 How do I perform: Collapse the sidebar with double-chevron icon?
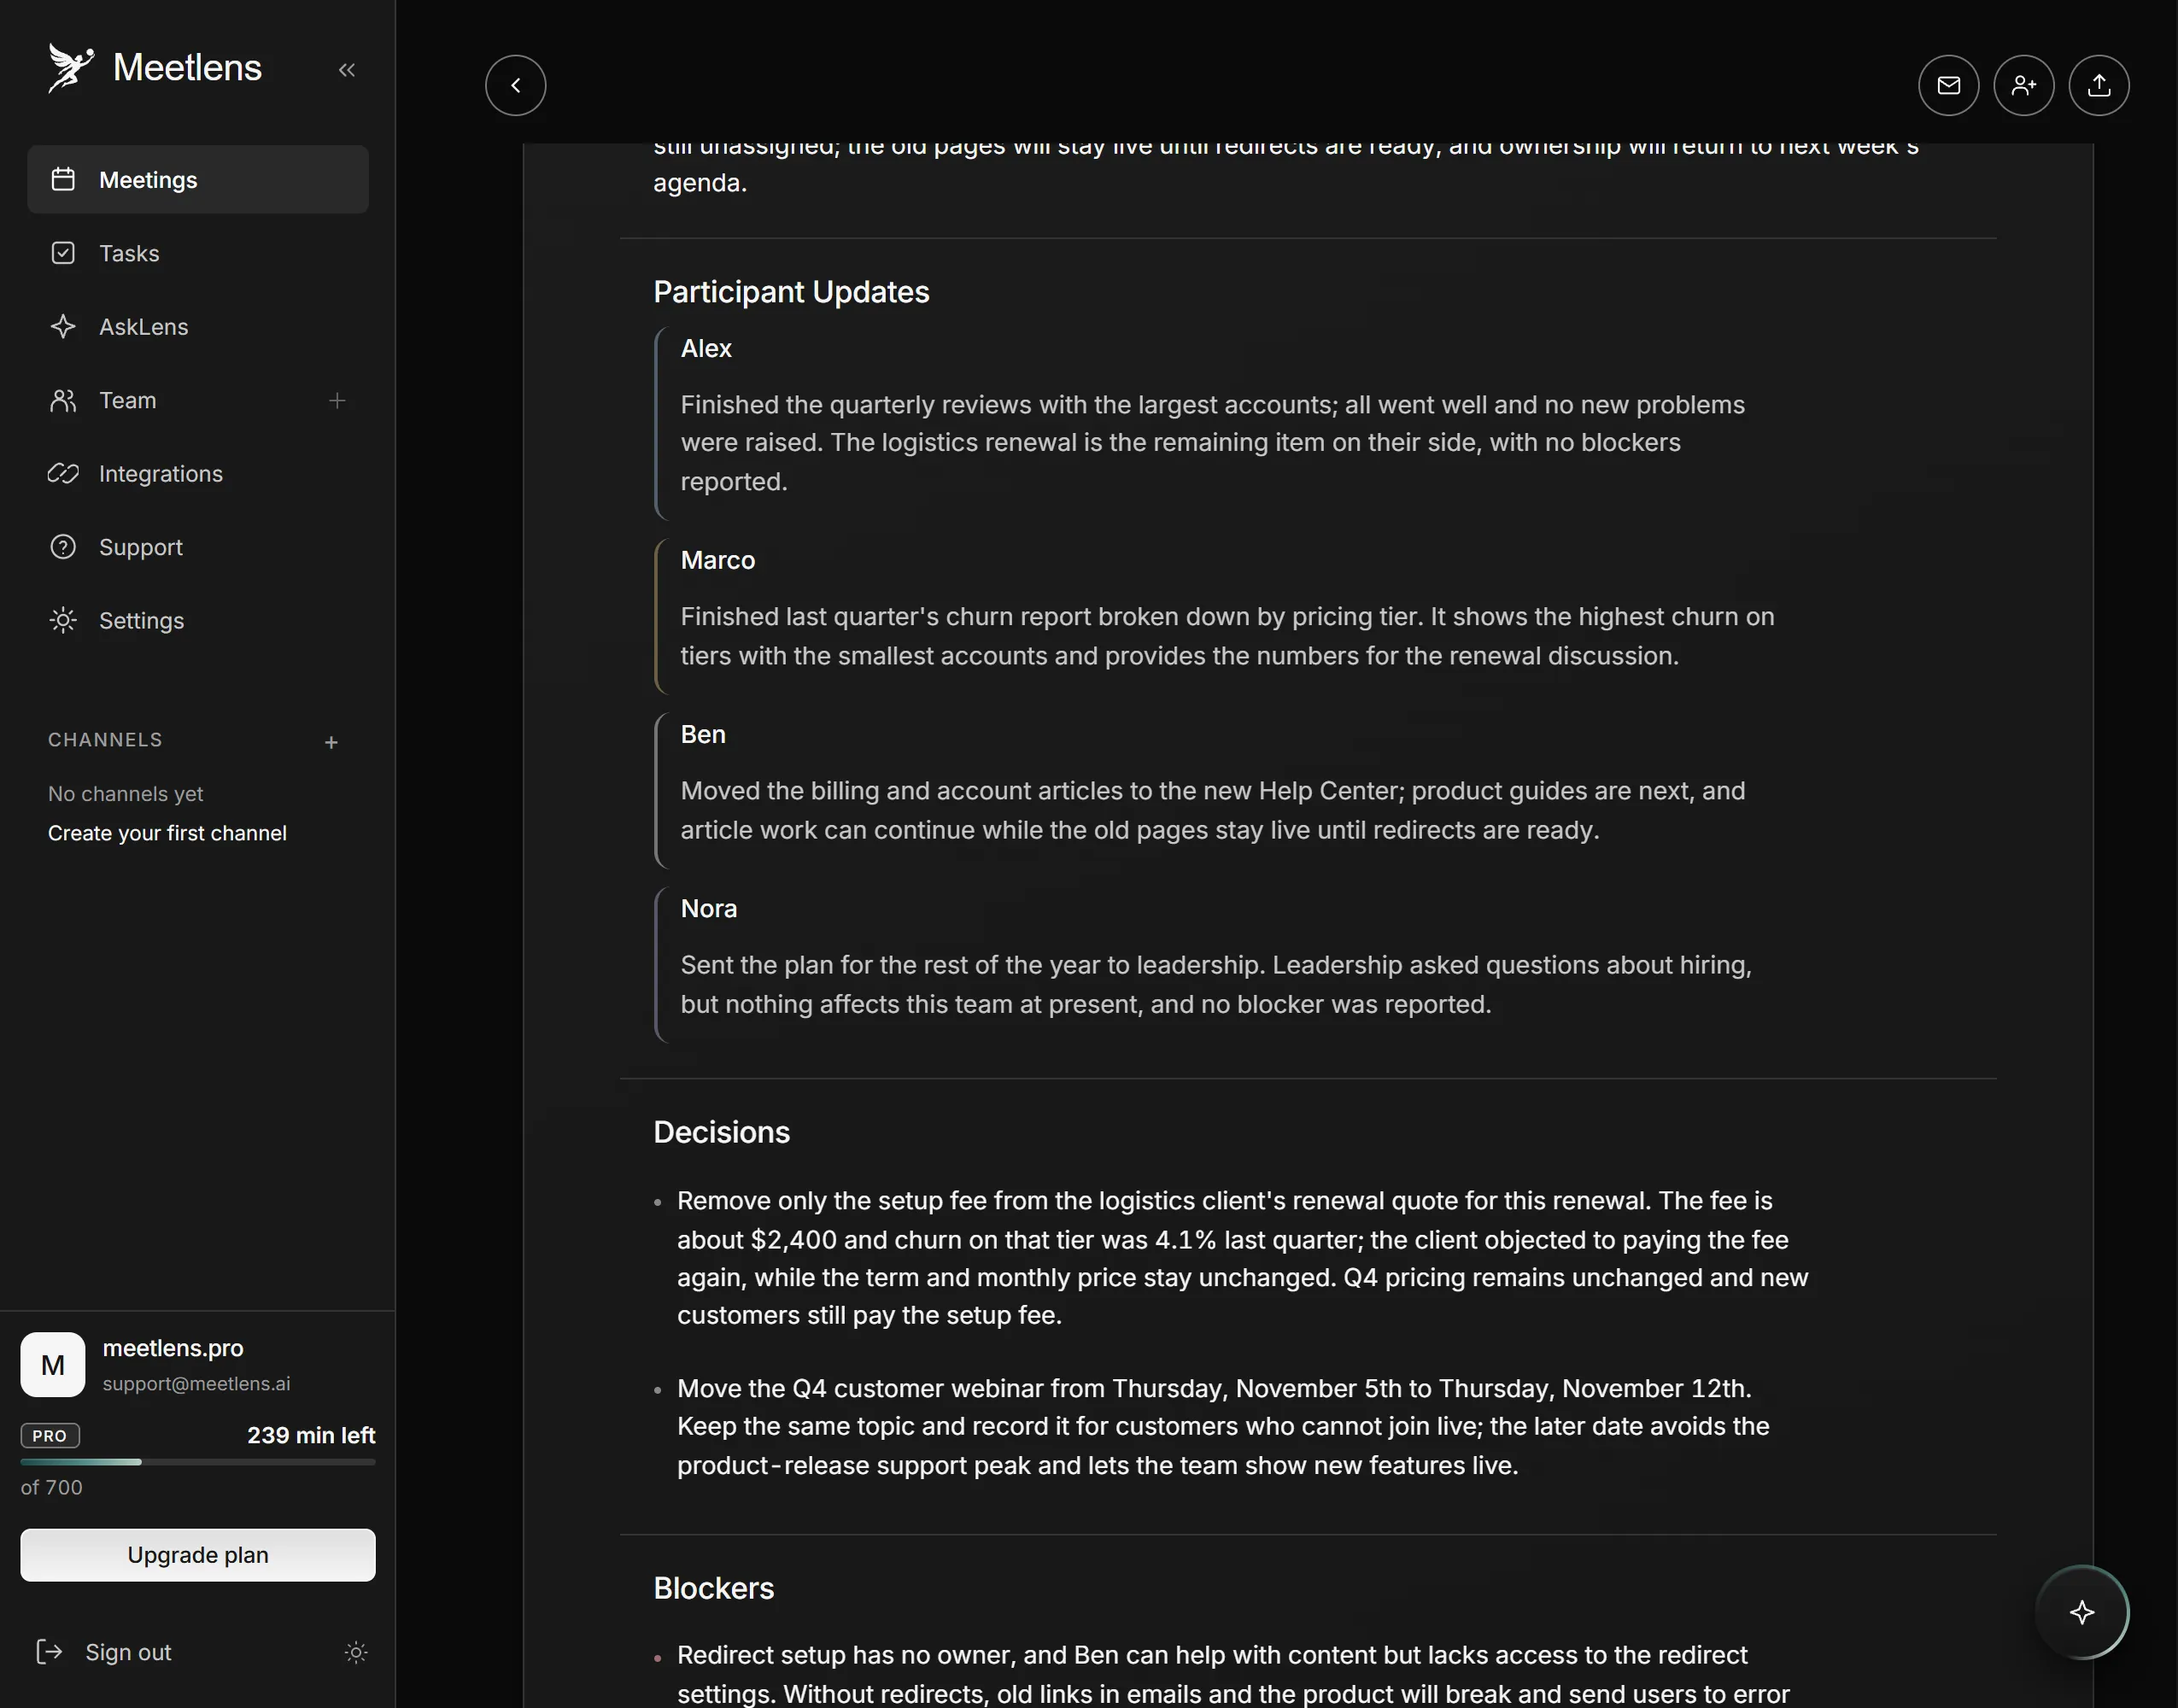coord(347,70)
